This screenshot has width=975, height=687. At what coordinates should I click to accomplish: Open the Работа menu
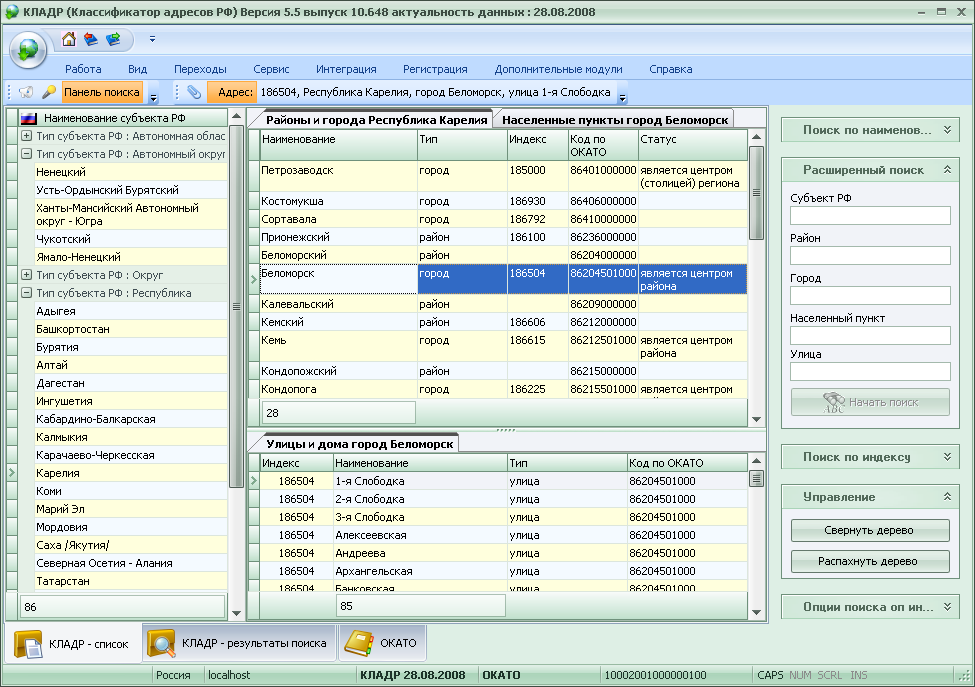pos(83,69)
